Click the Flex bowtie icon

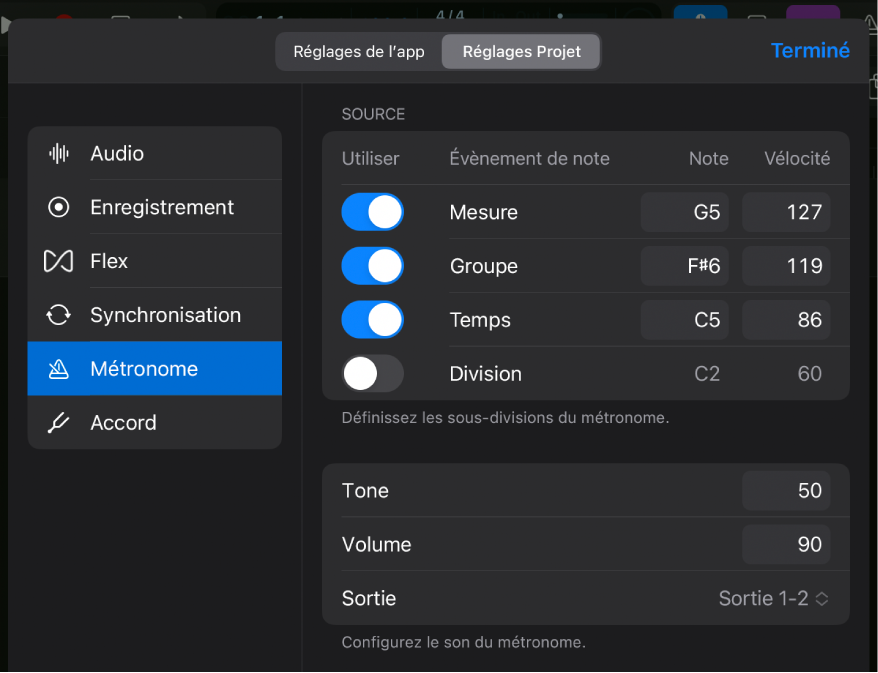[59, 261]
